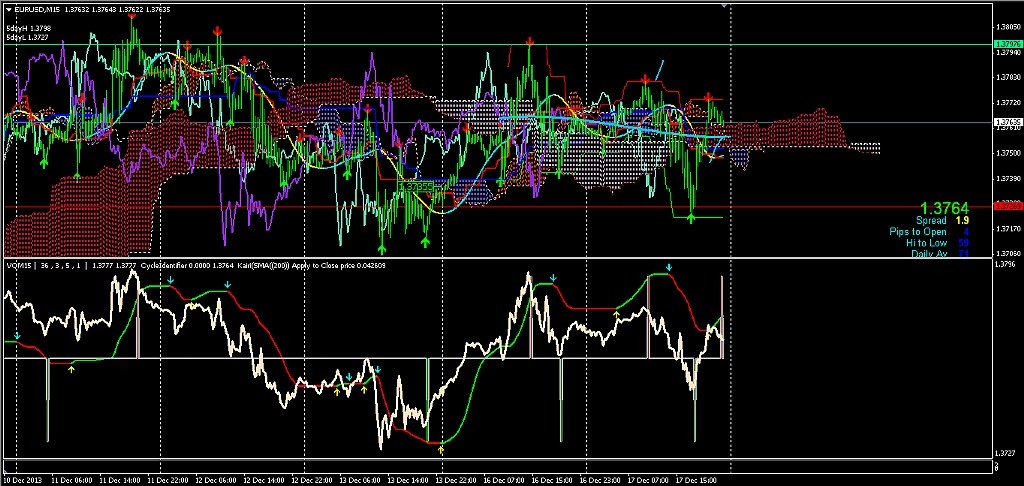Select the 5dgyL 1.3727 label
Image resolution: width=1024 pixels, height=486 pixels.
click(x=28, y=37)
